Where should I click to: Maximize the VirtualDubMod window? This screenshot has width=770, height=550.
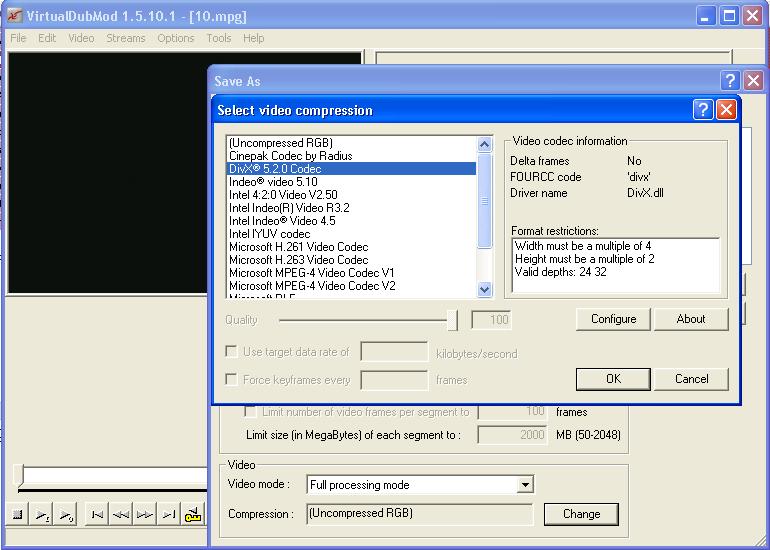click(729, 16)
